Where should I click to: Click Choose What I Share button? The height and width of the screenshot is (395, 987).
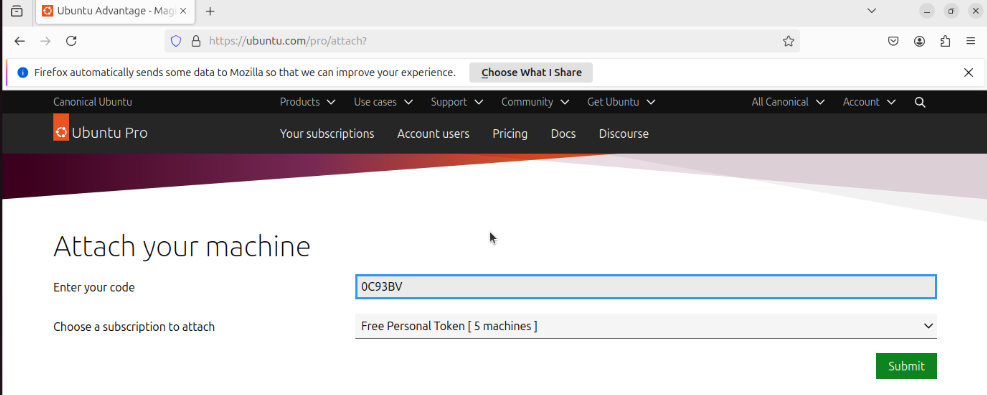click(531, 72)
